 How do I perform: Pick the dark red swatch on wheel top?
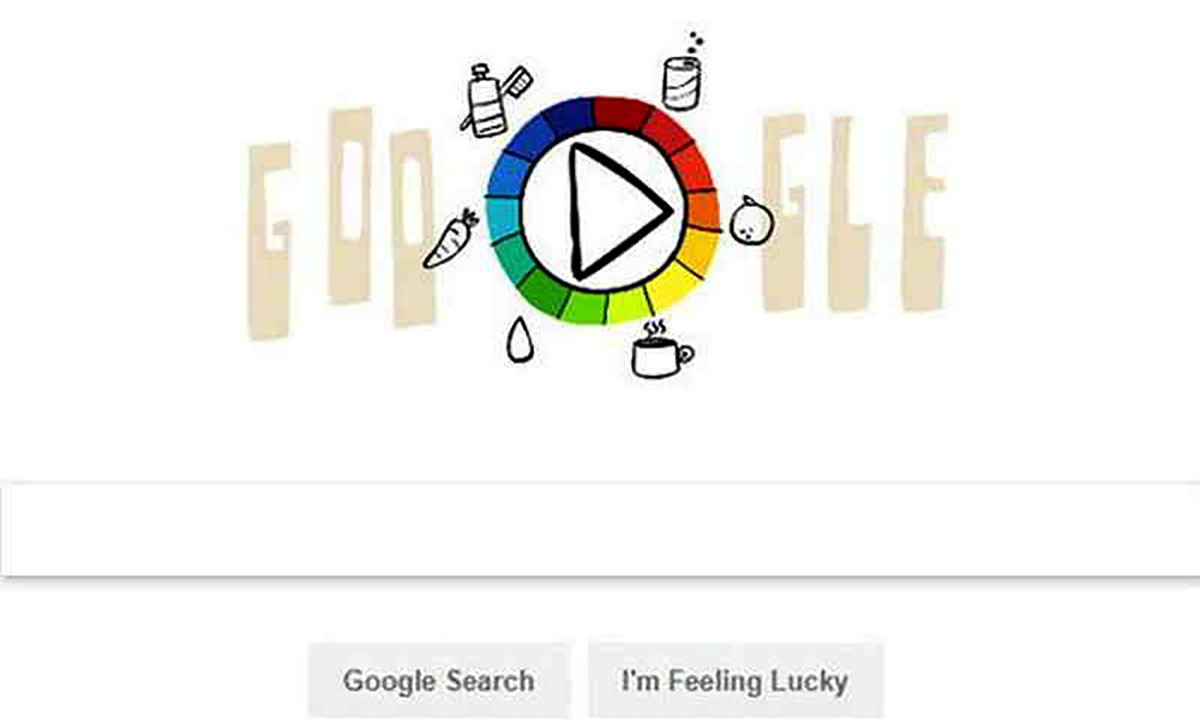pyautogui.click(x=622, y=113)
